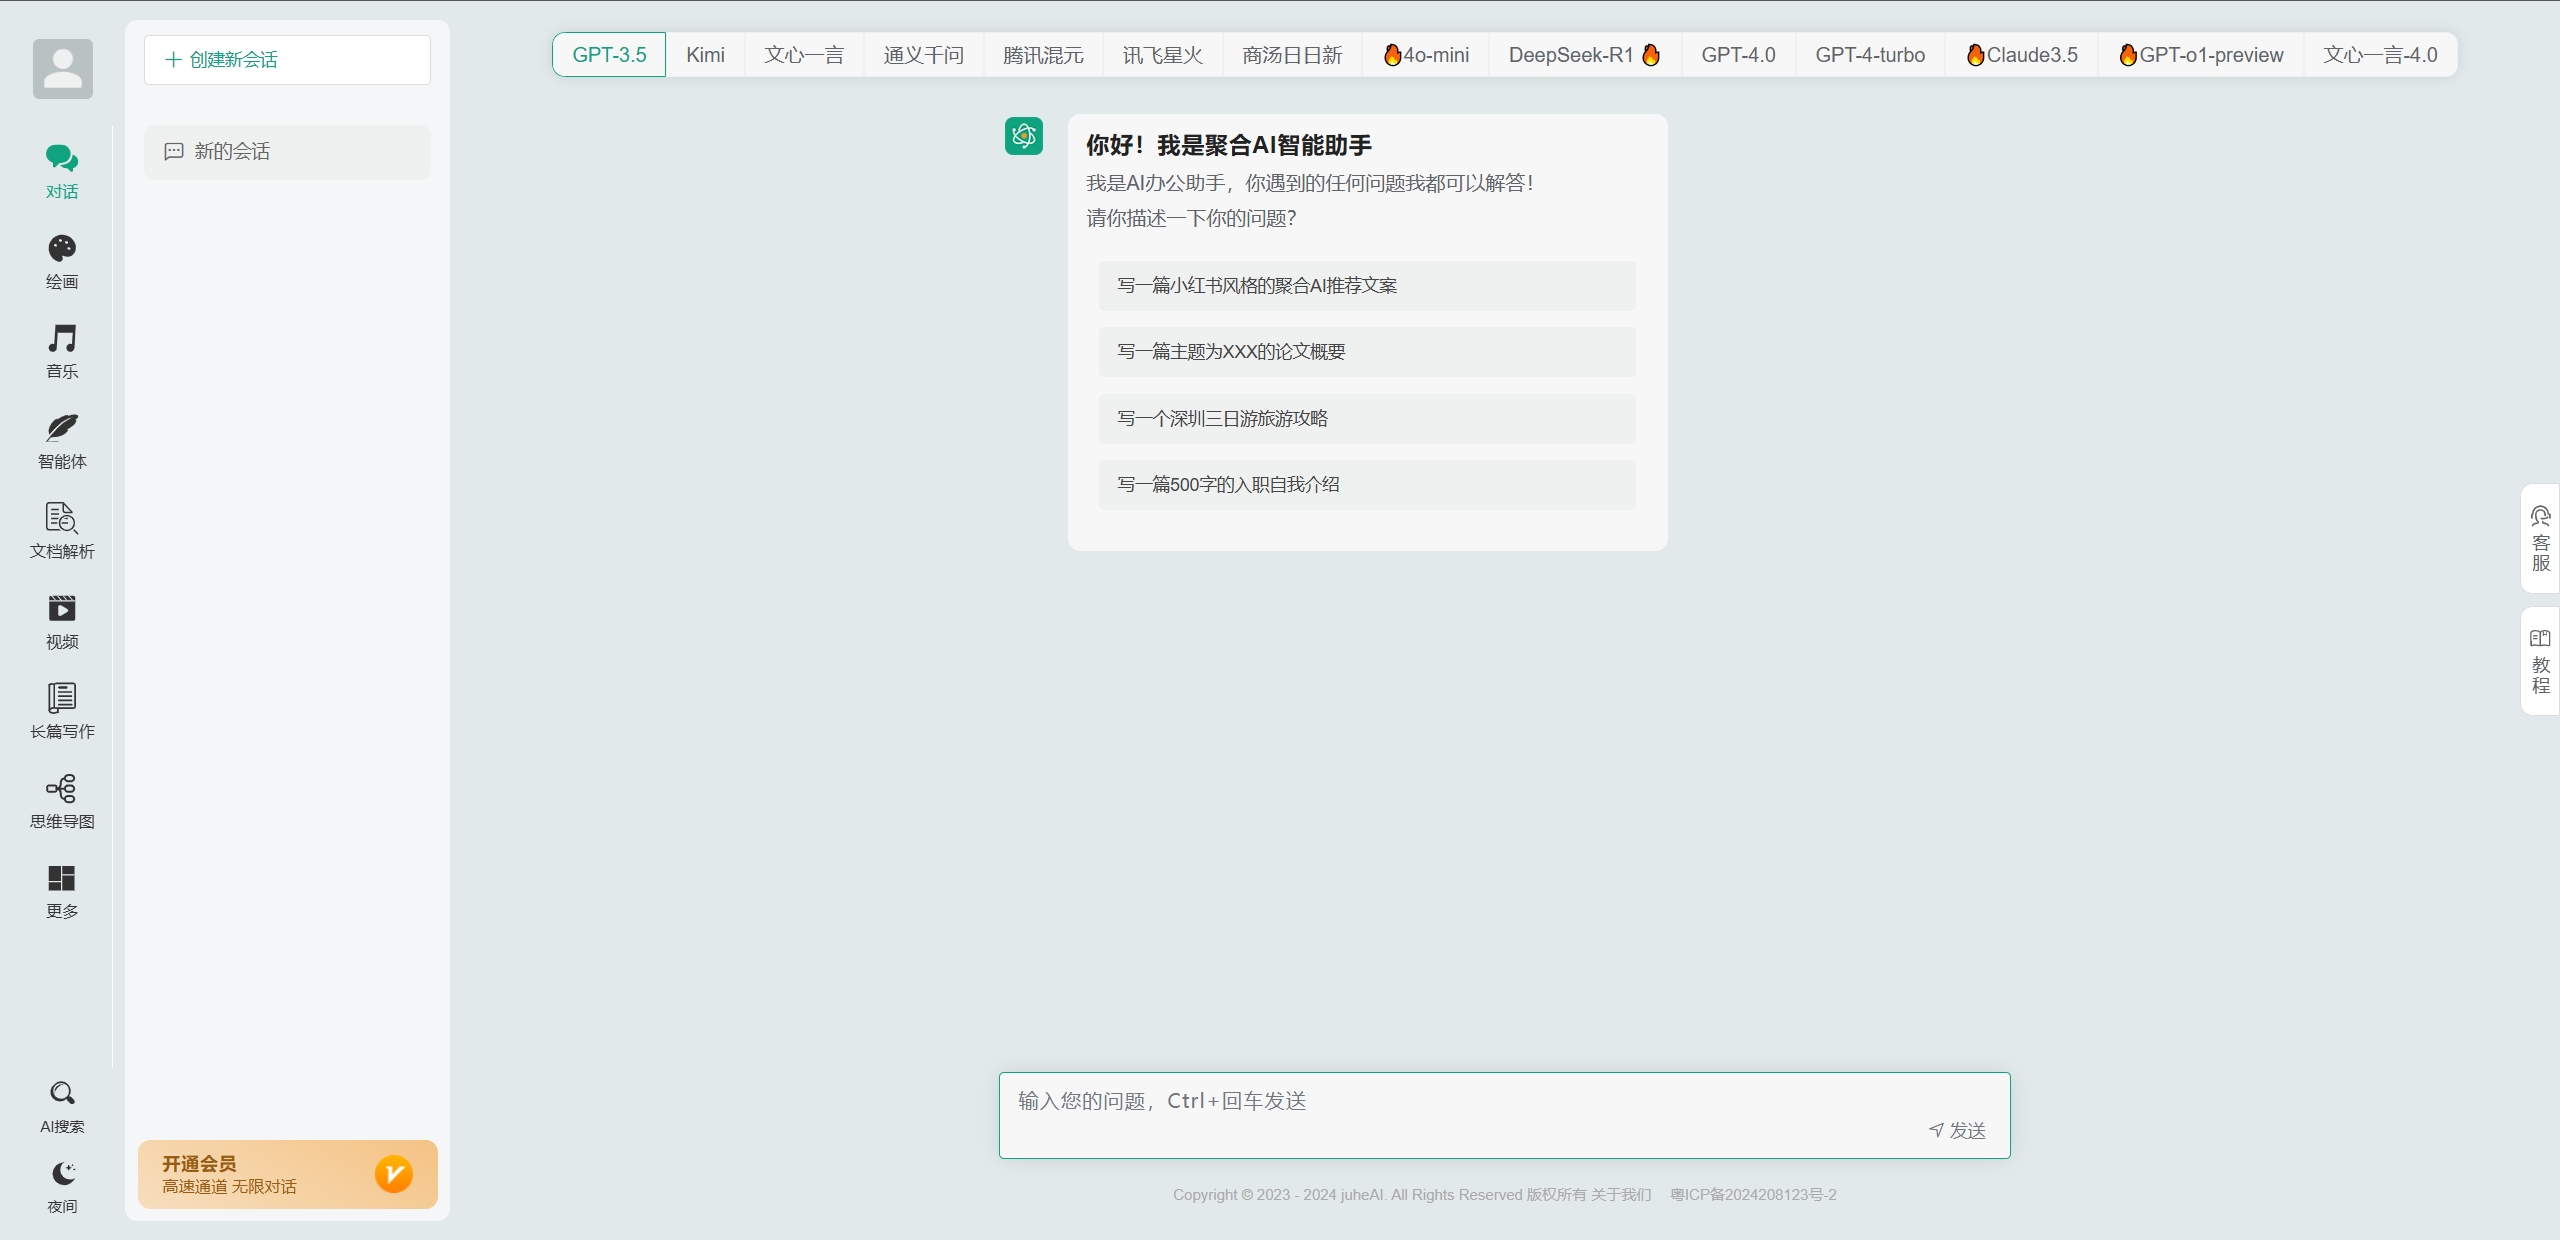Open the 关于我们 about us link

point(1622,1195)
